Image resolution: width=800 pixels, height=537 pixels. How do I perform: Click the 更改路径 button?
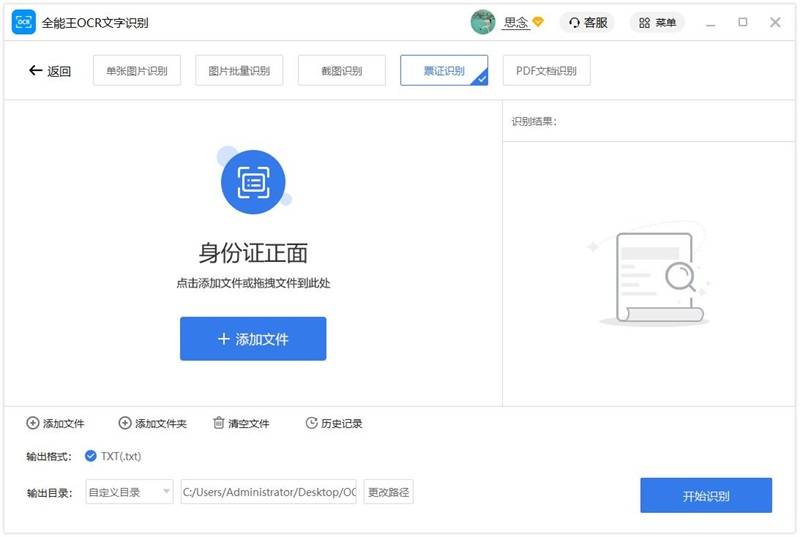click(388, 492)
